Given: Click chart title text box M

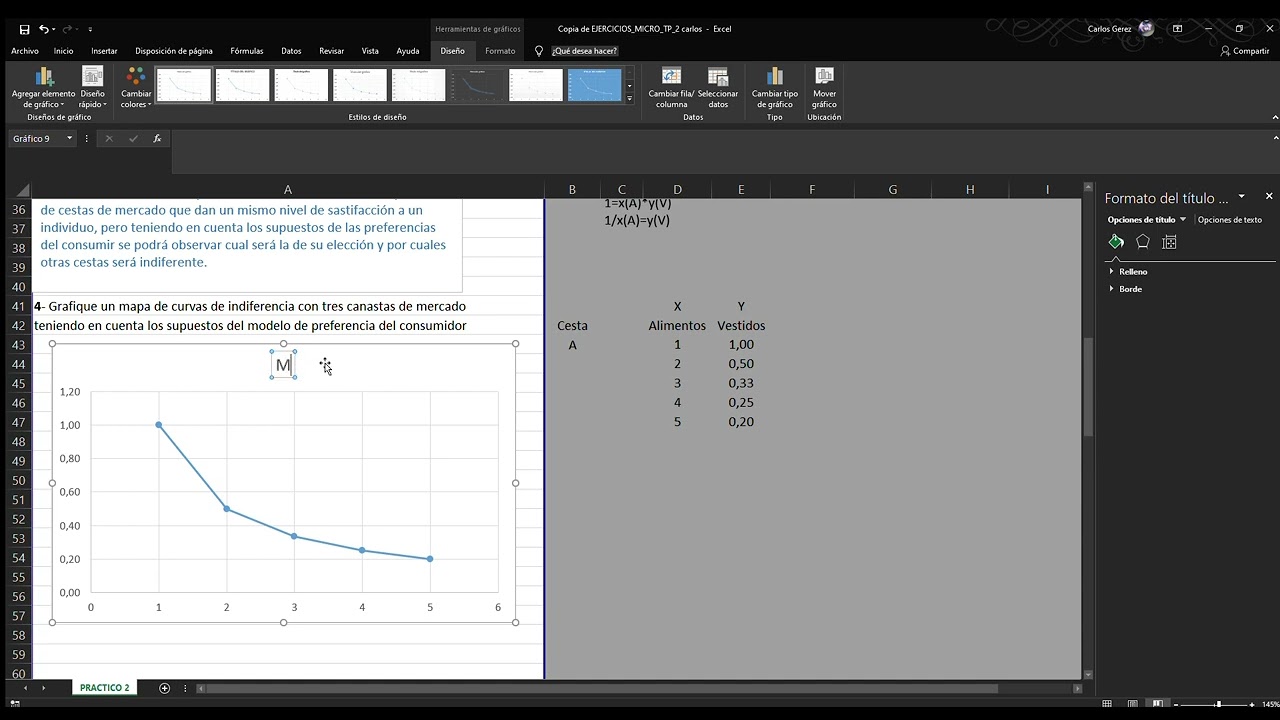Looking at the screenshot, I should (283, 365).
